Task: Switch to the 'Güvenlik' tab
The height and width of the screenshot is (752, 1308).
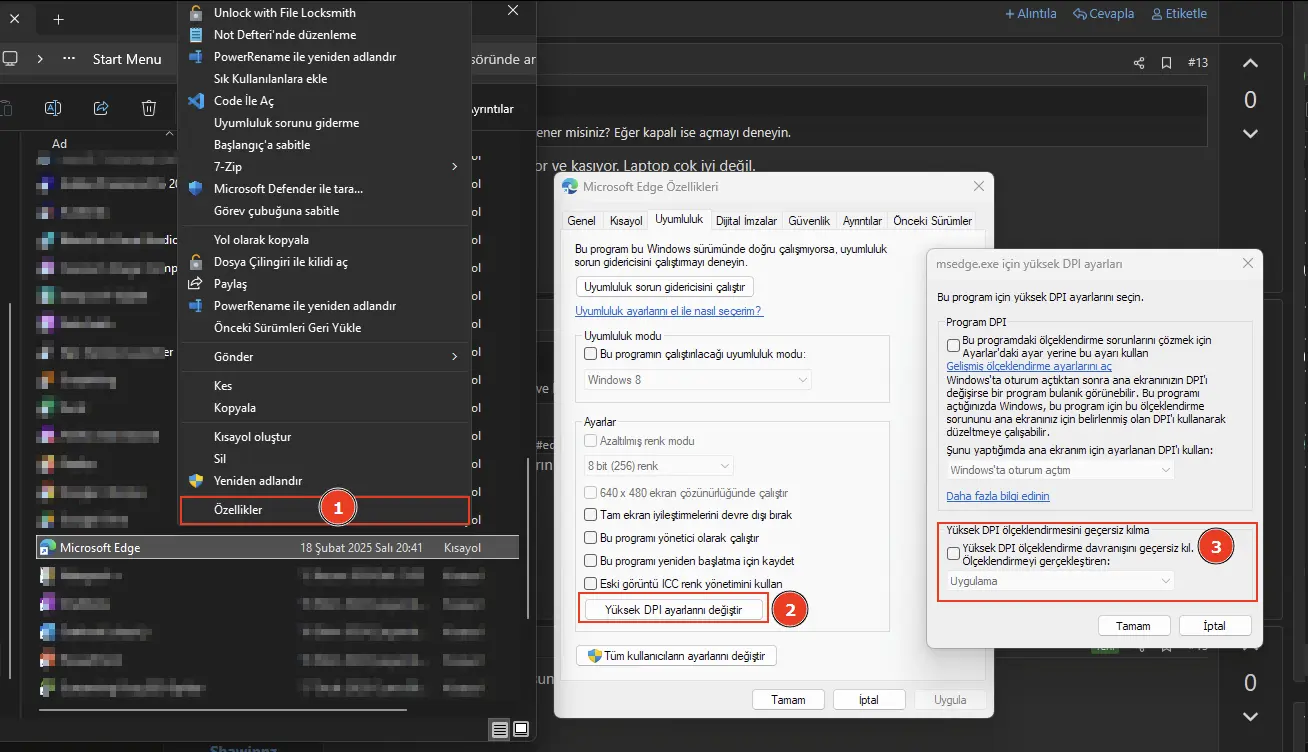Action: [x=809, y=221]
